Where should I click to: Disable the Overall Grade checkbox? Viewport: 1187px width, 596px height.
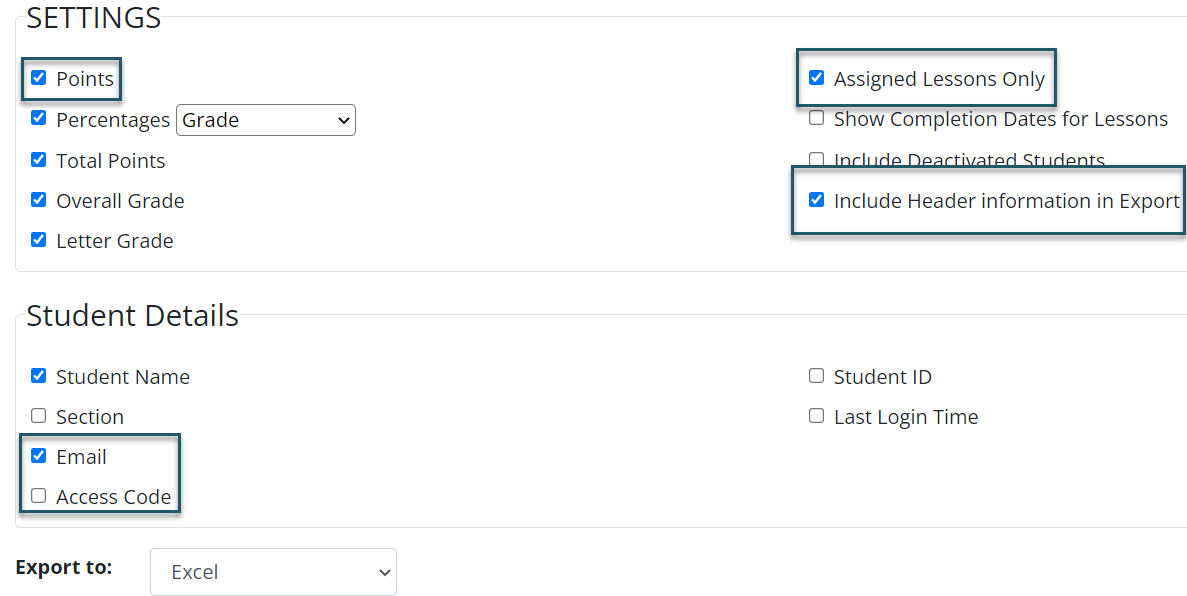[39, 200]
